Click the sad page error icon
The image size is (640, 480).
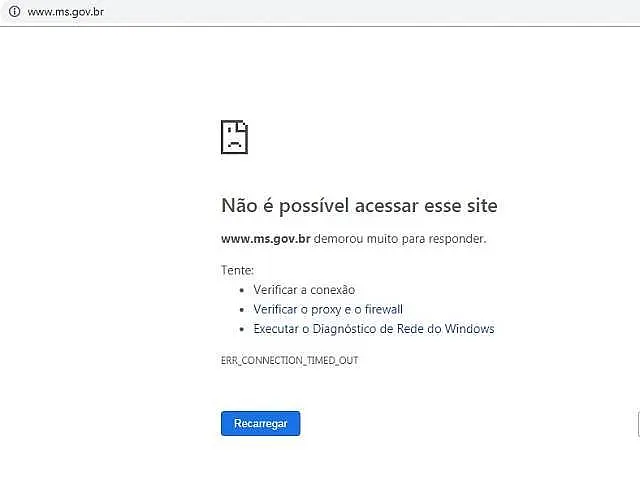[x=234, y=137]
